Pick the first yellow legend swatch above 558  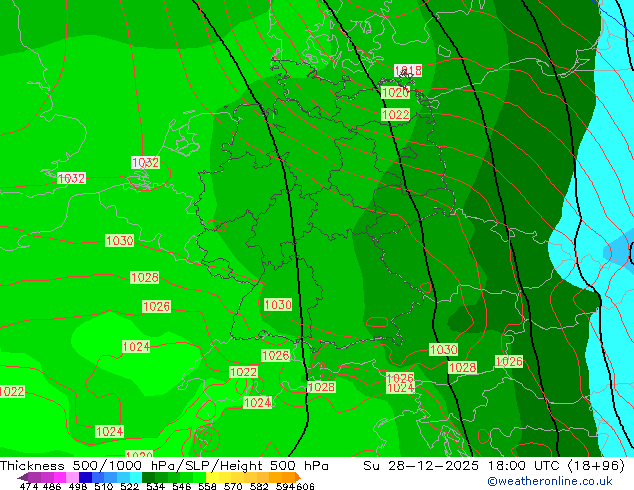212,477
